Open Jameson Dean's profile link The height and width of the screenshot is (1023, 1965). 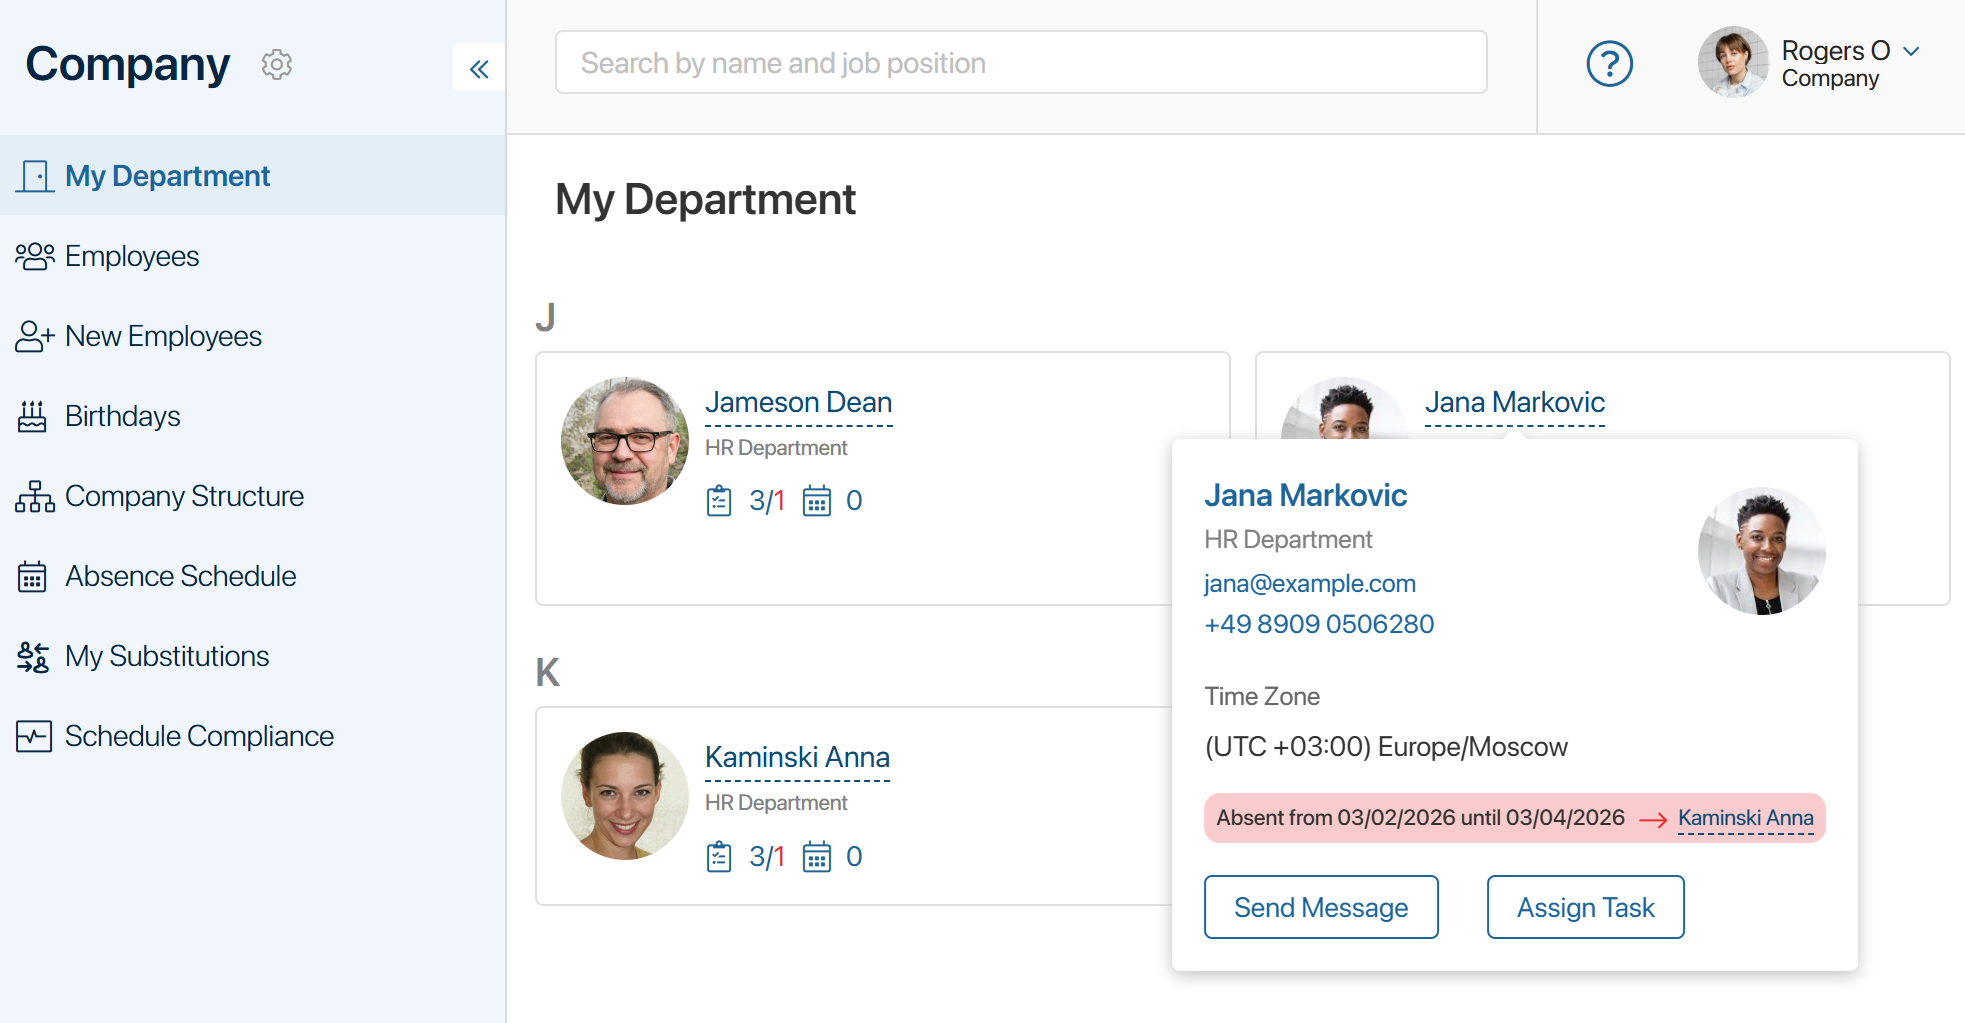click(798, 402)
